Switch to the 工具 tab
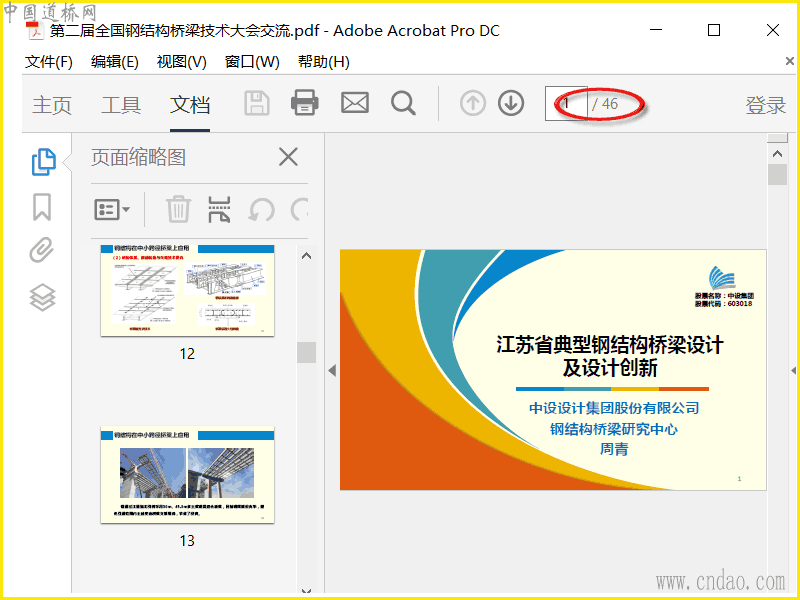The height and width of the screenshot is (600, 800). [x=121, y=105]
